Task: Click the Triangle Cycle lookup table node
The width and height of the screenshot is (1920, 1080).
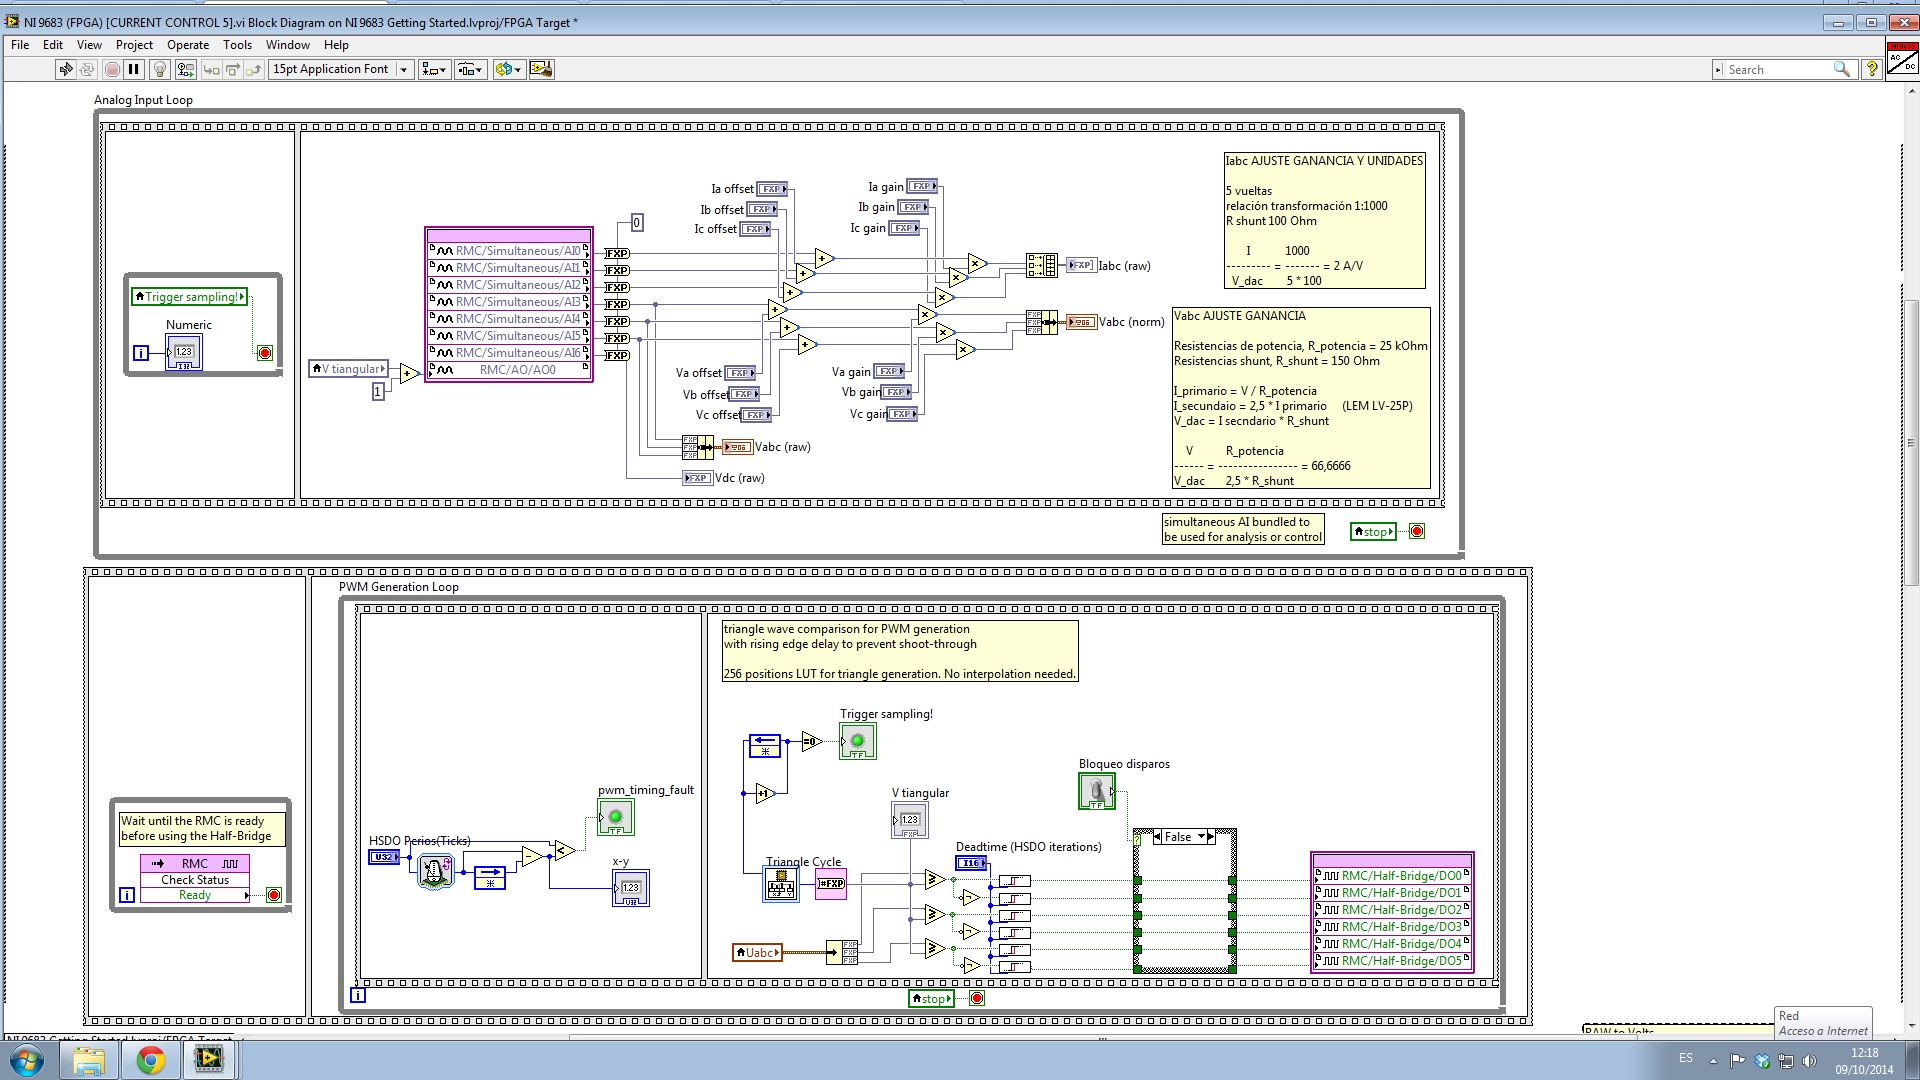Action: tap(781, 884)
